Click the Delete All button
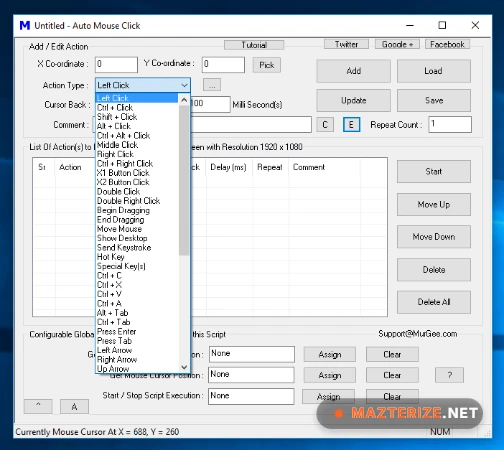The image size is (504, 450). (434, 302)
